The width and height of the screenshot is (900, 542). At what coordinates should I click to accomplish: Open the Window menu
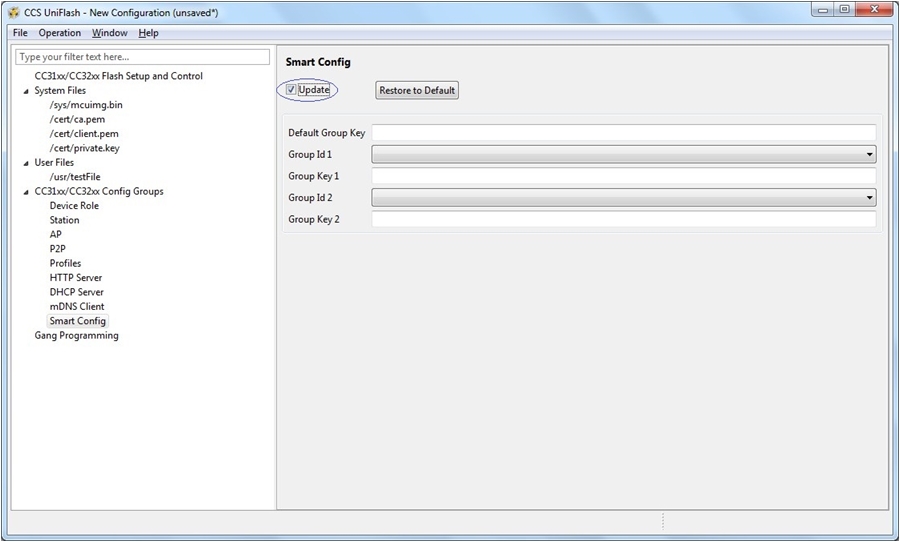click(x=110, y=33)
